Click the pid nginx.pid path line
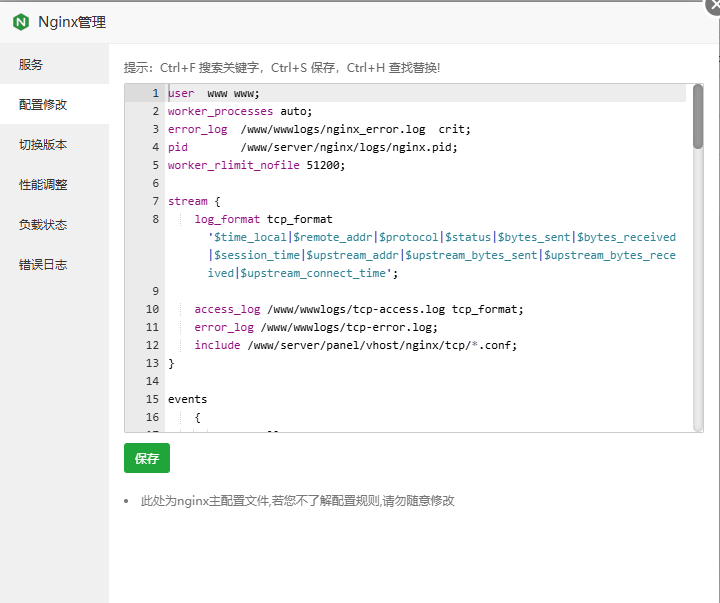720x603 pixels. pyautogui.click(x=313, y=147)
